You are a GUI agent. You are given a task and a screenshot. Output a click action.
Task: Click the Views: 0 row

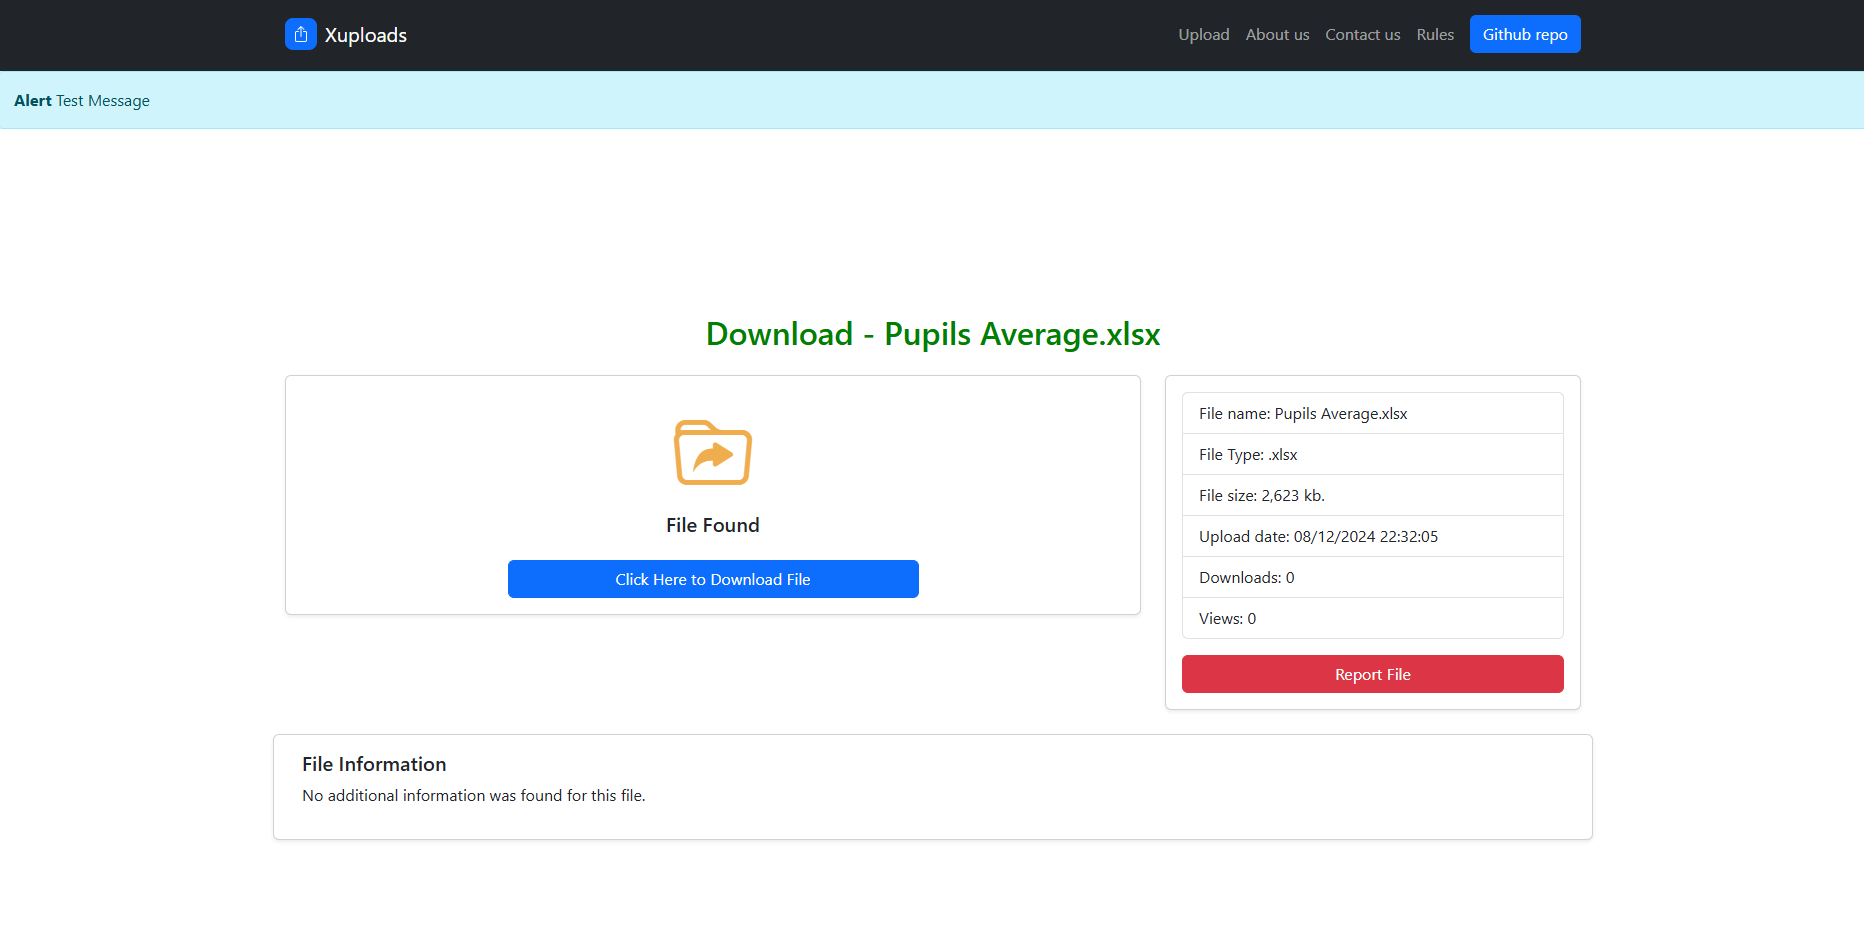pos(1372,618)
